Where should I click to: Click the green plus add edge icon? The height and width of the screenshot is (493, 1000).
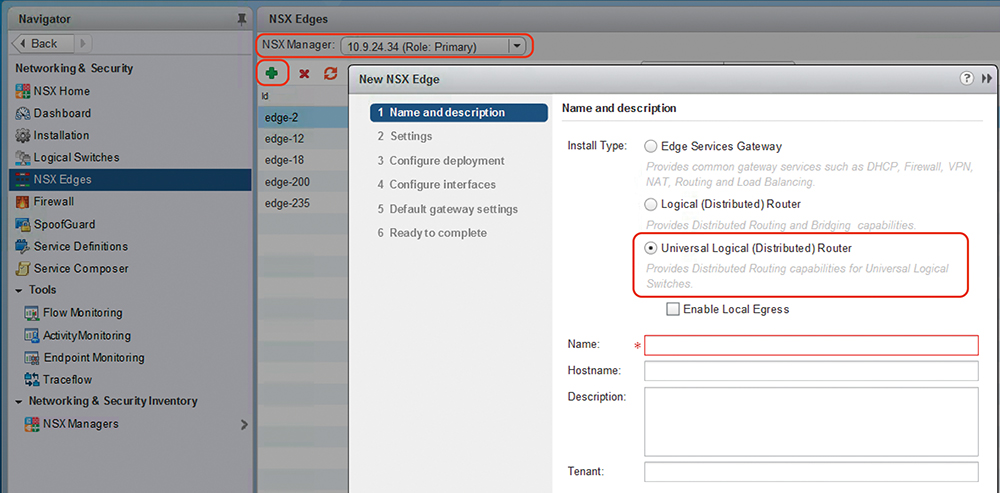pyautogui.click(x=272, y=73)
